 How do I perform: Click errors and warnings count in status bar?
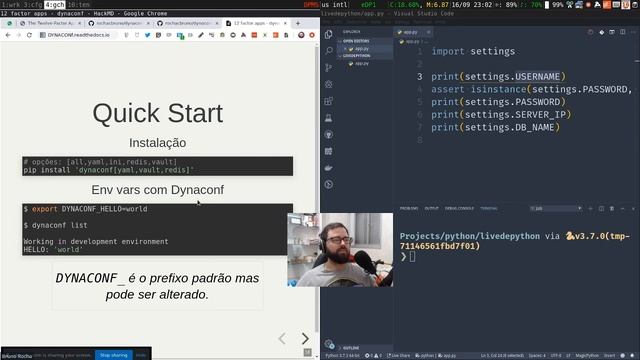[x=373, y=356]
